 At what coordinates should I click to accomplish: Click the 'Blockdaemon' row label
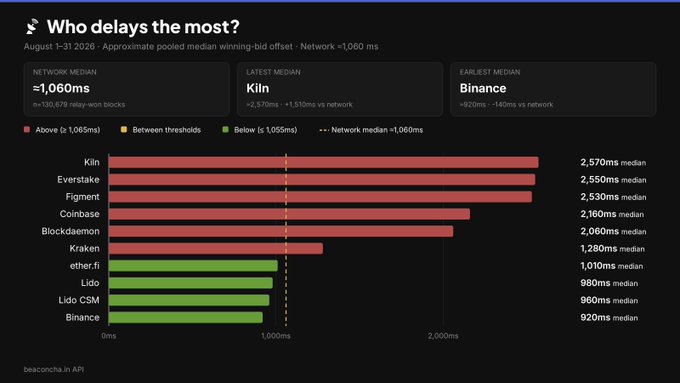70,231
